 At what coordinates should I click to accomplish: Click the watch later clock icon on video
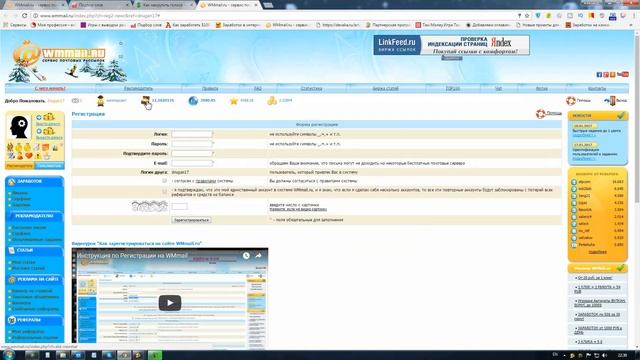246,256
